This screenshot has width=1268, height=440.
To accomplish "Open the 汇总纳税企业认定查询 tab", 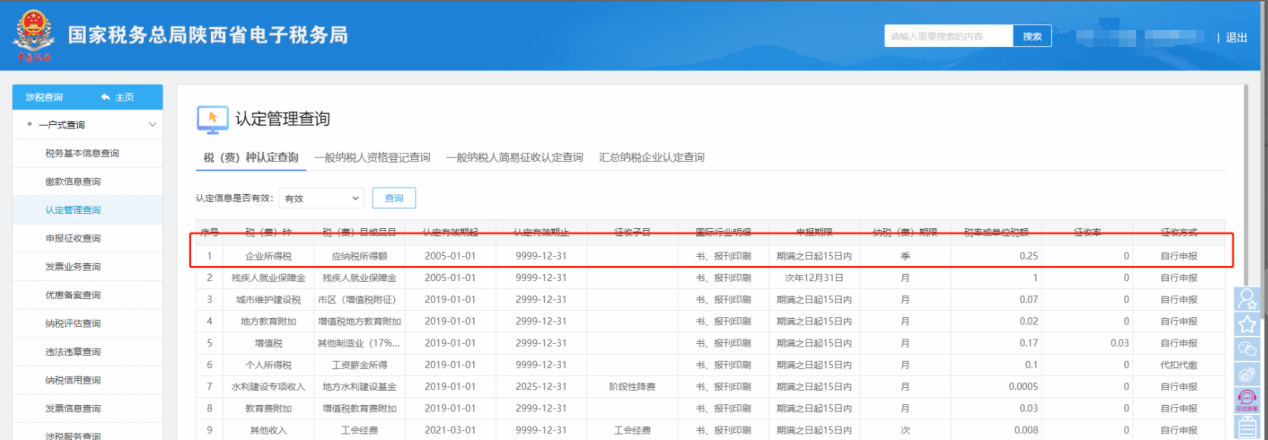I will [651, 158].
